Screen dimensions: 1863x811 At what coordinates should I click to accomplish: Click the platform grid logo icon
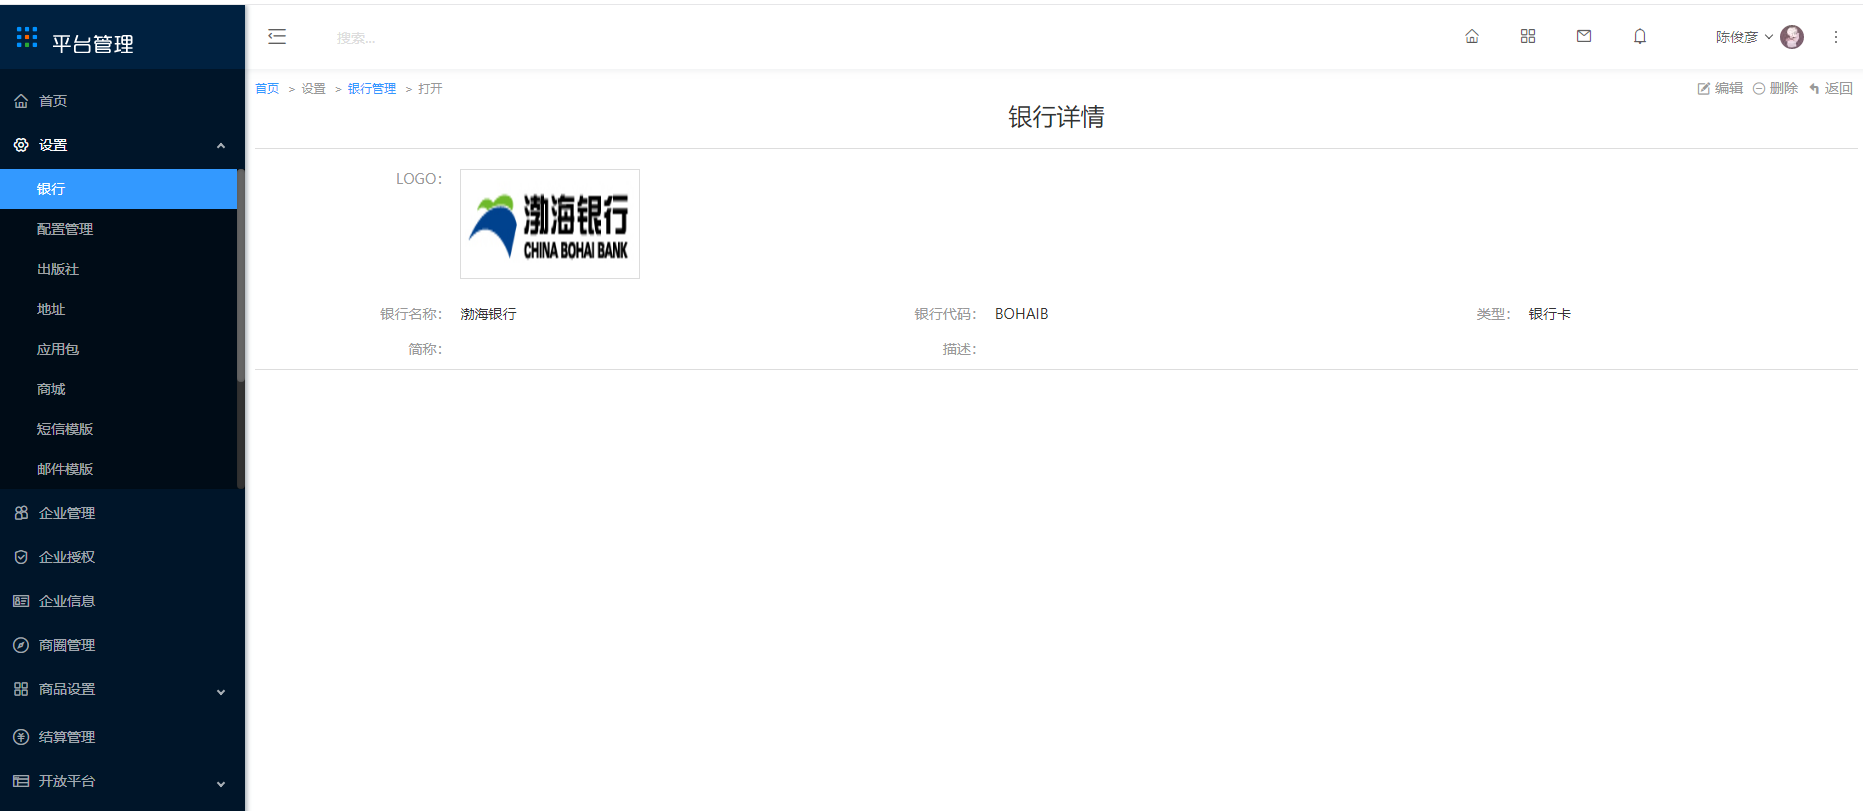27,38
